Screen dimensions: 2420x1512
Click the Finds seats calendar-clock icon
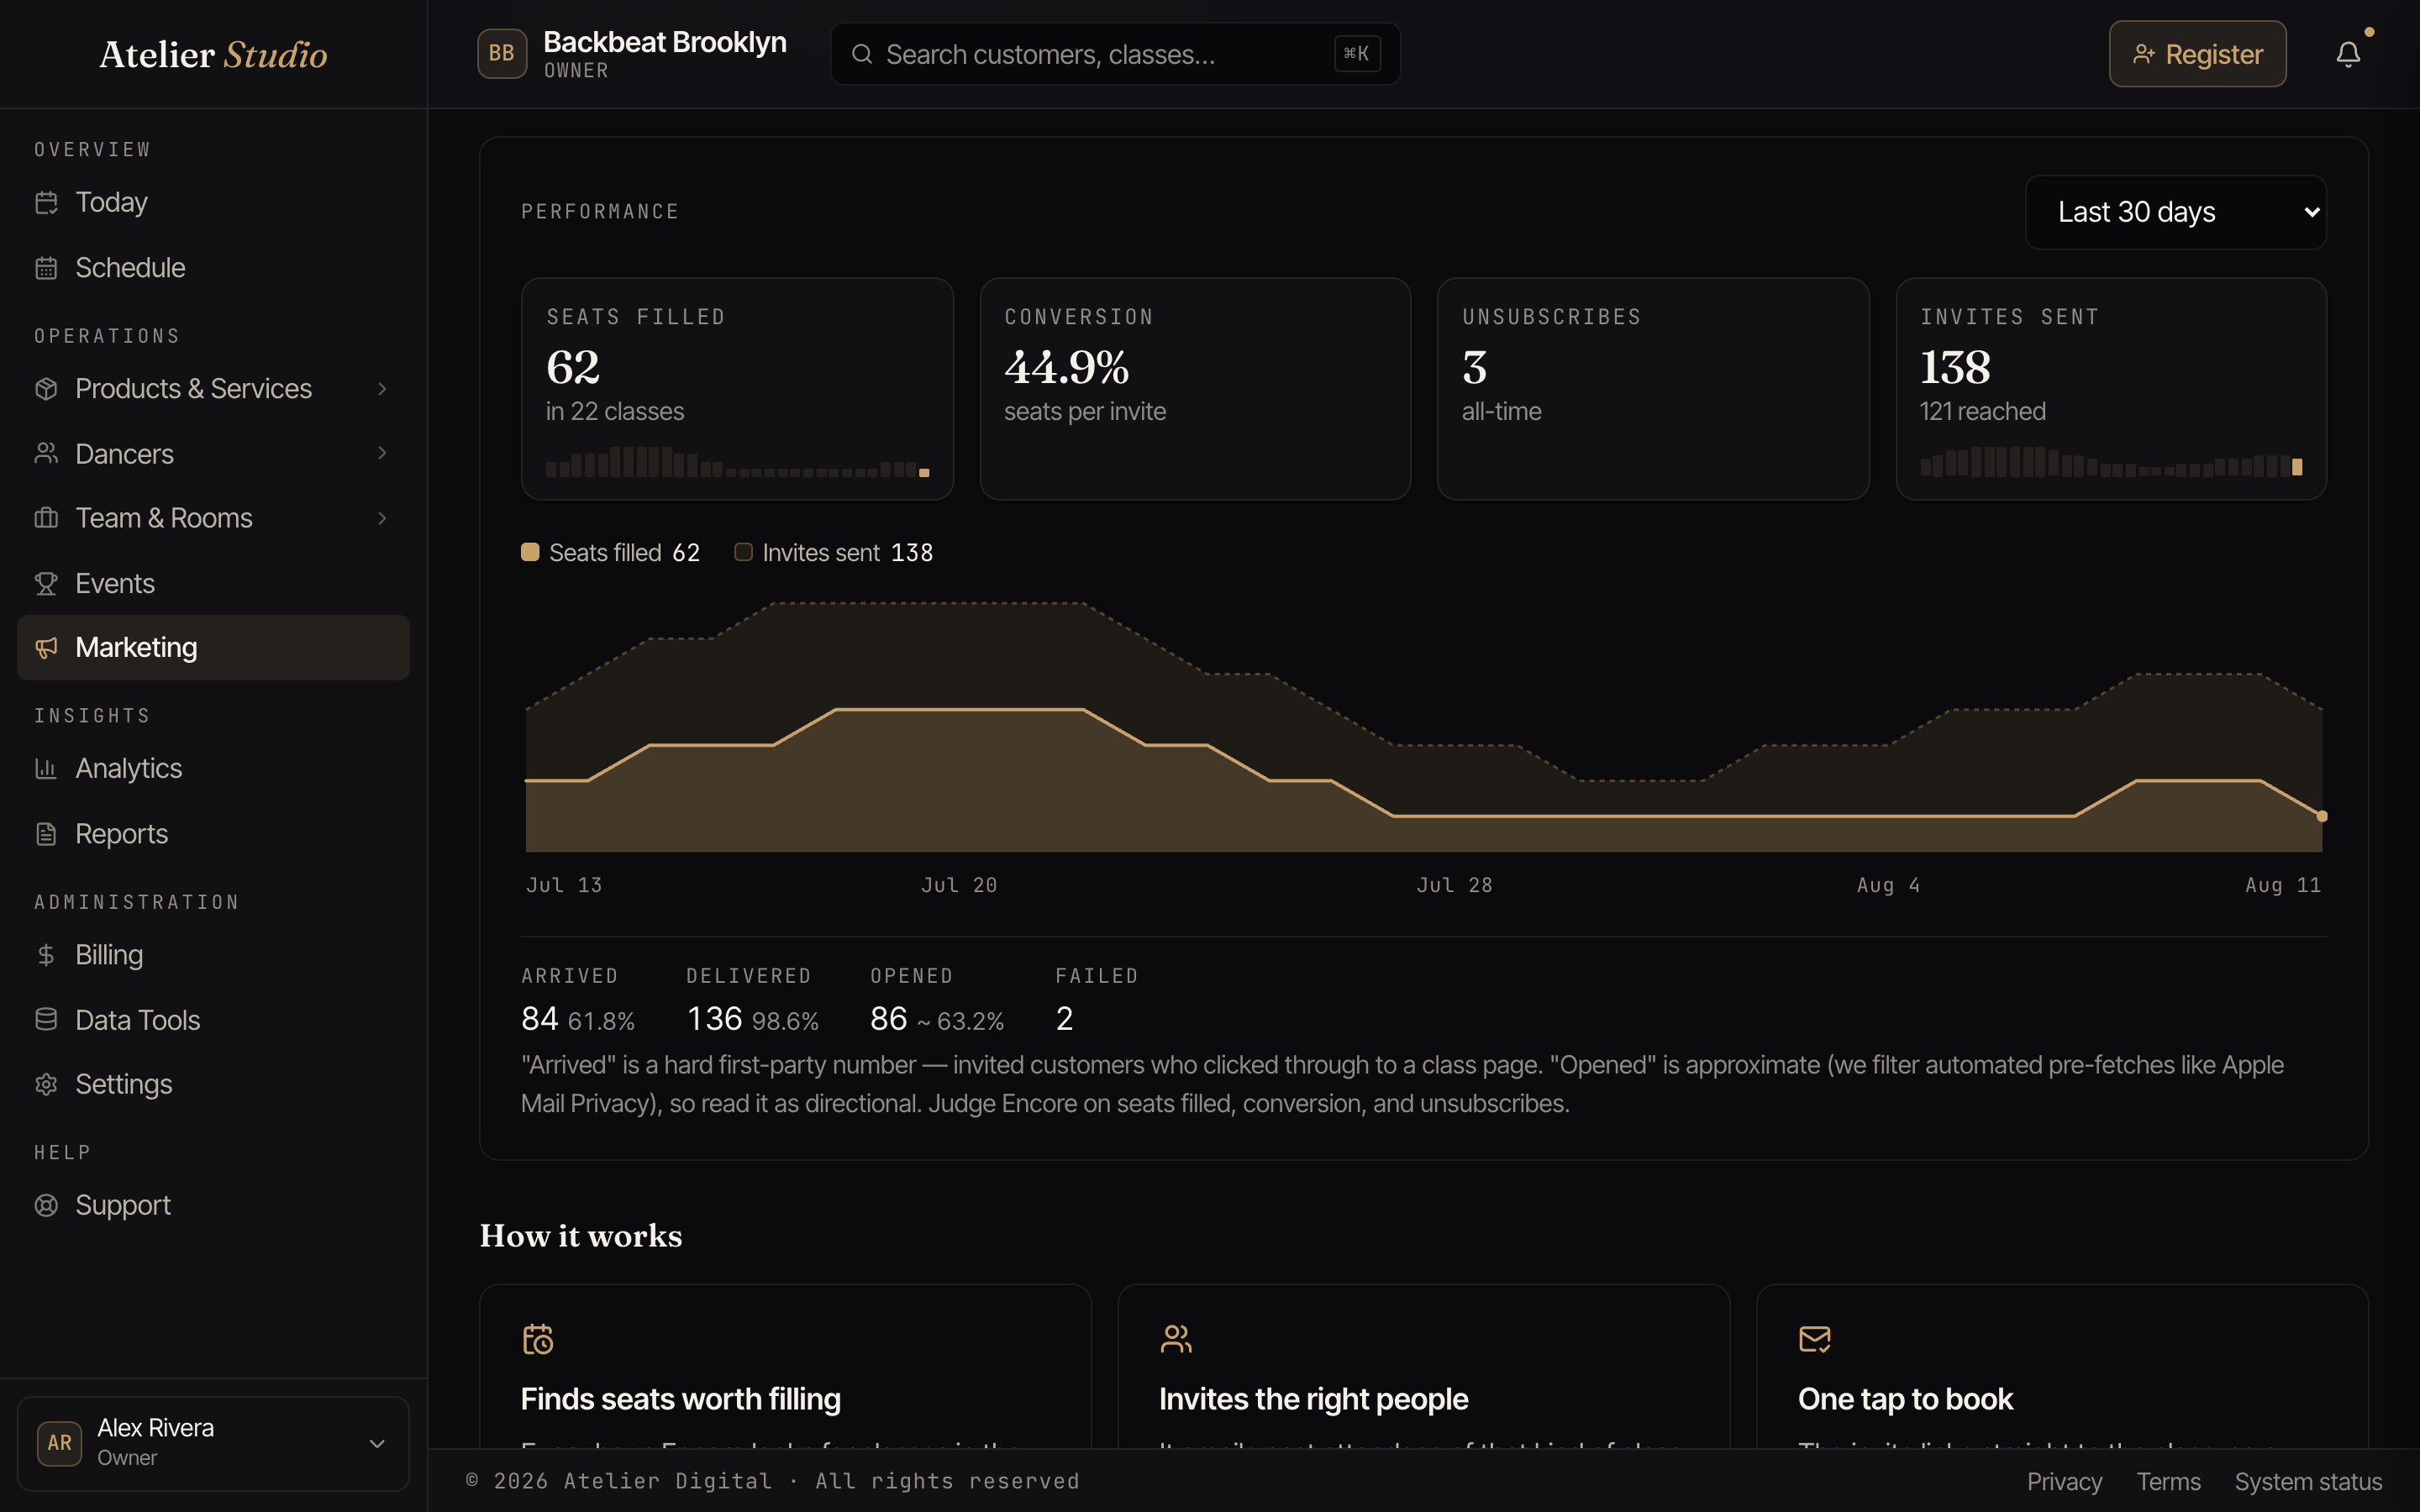(538, 1339)
